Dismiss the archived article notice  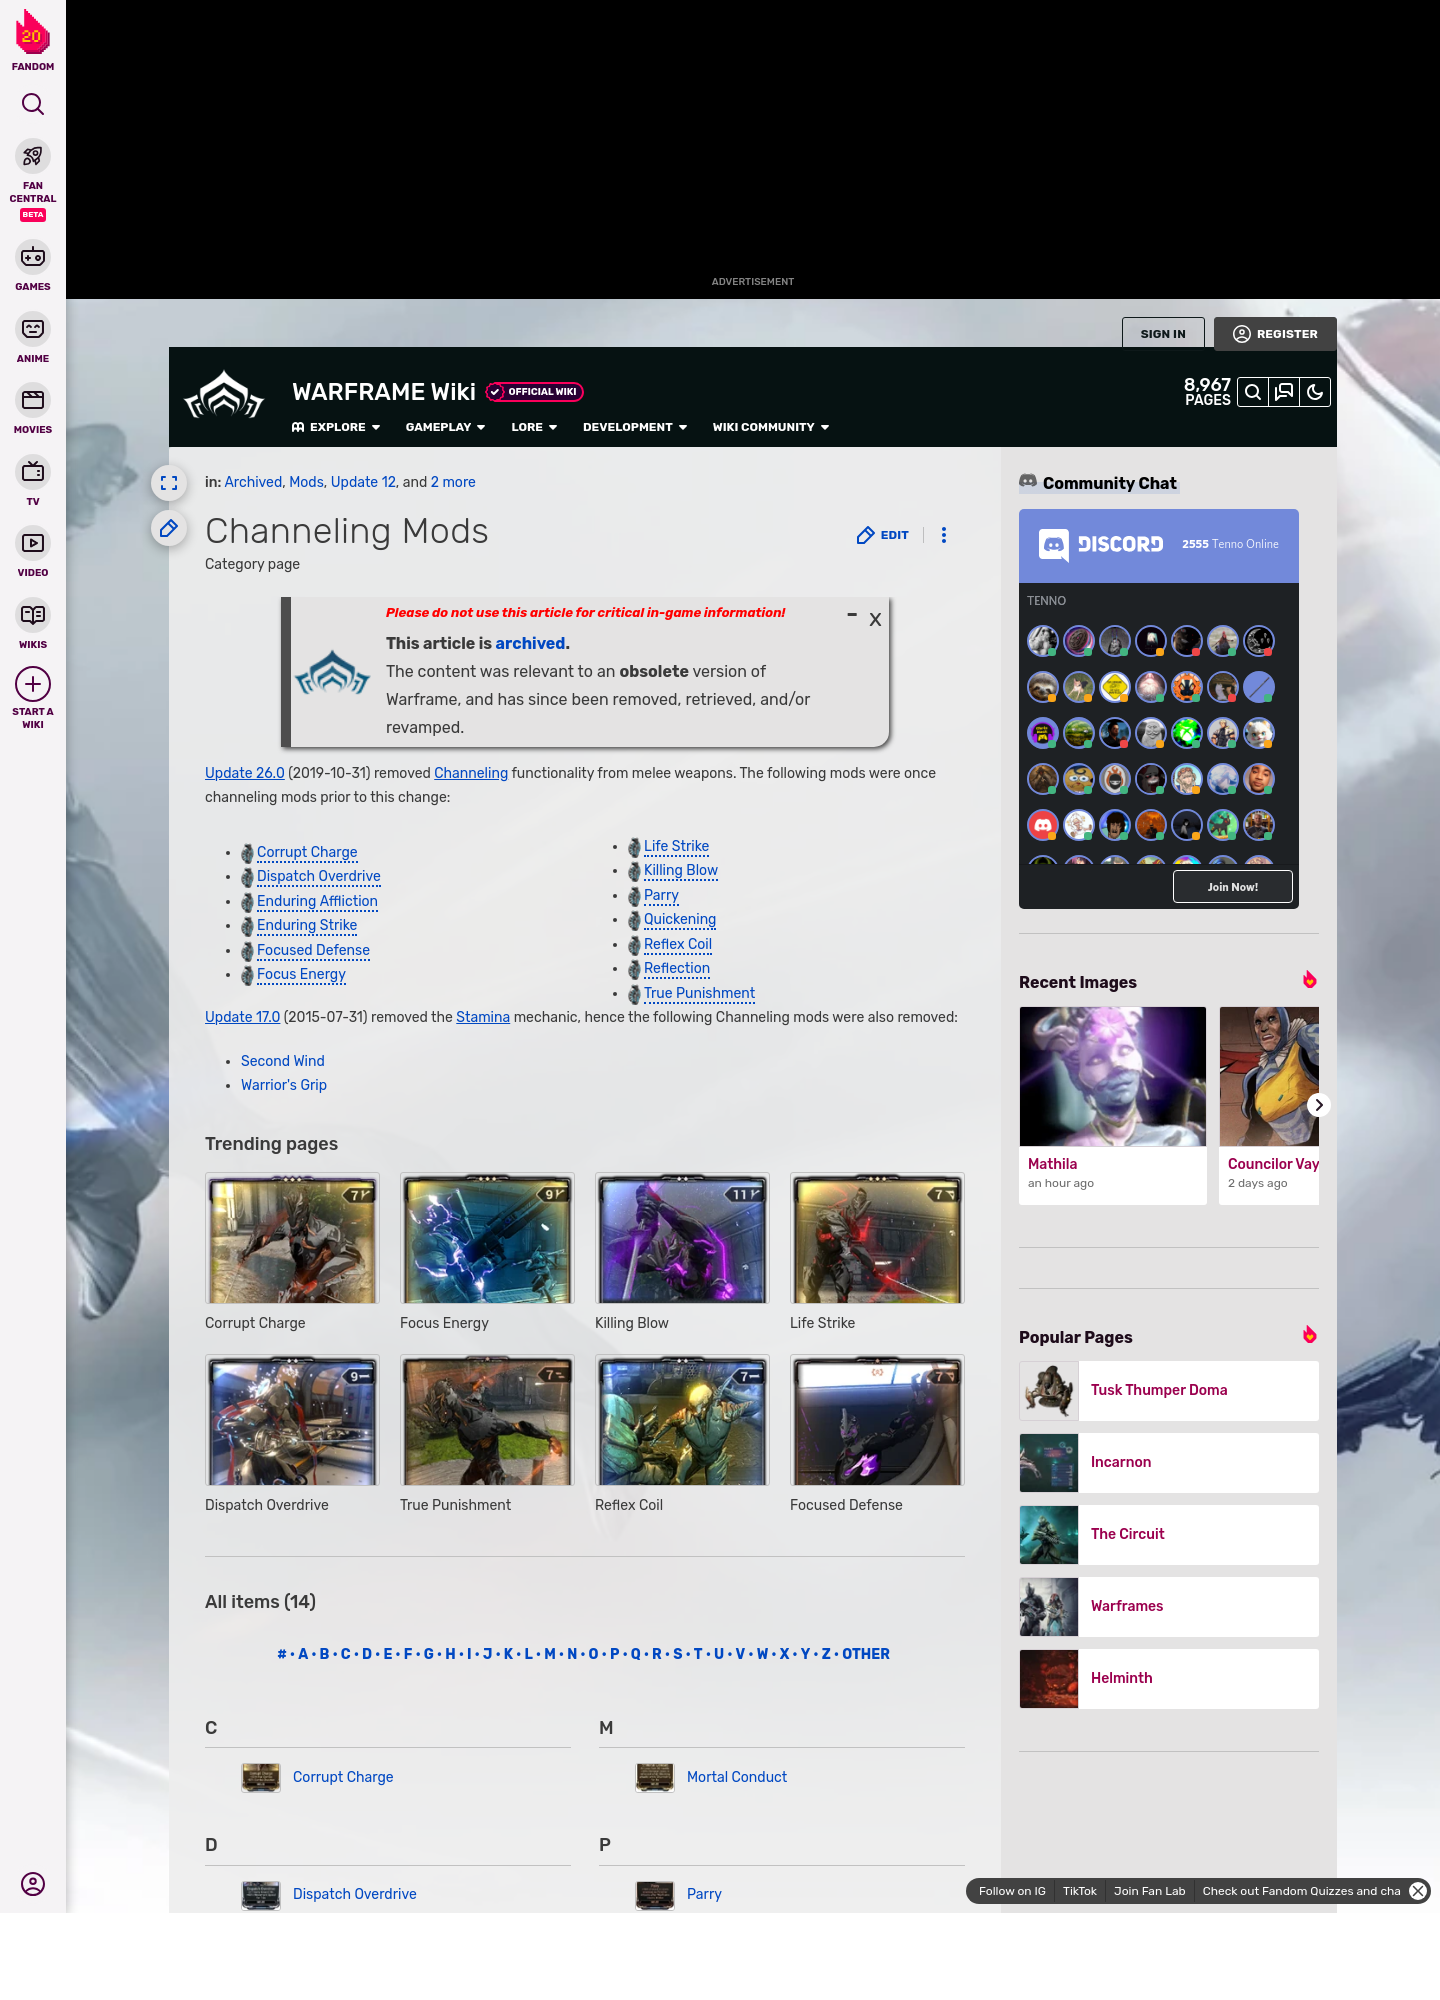pos(875,620)
